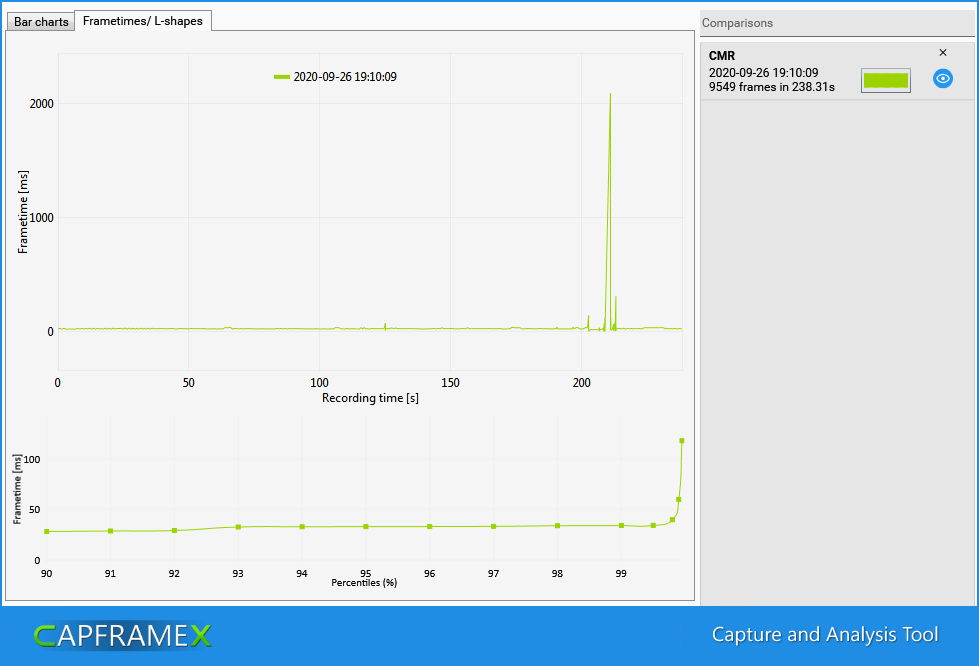Click the 2020-09-26 19:10:09 chart legend entry
Image resolution: width=979 pixels, height=666 pixels.
point(335,77)
